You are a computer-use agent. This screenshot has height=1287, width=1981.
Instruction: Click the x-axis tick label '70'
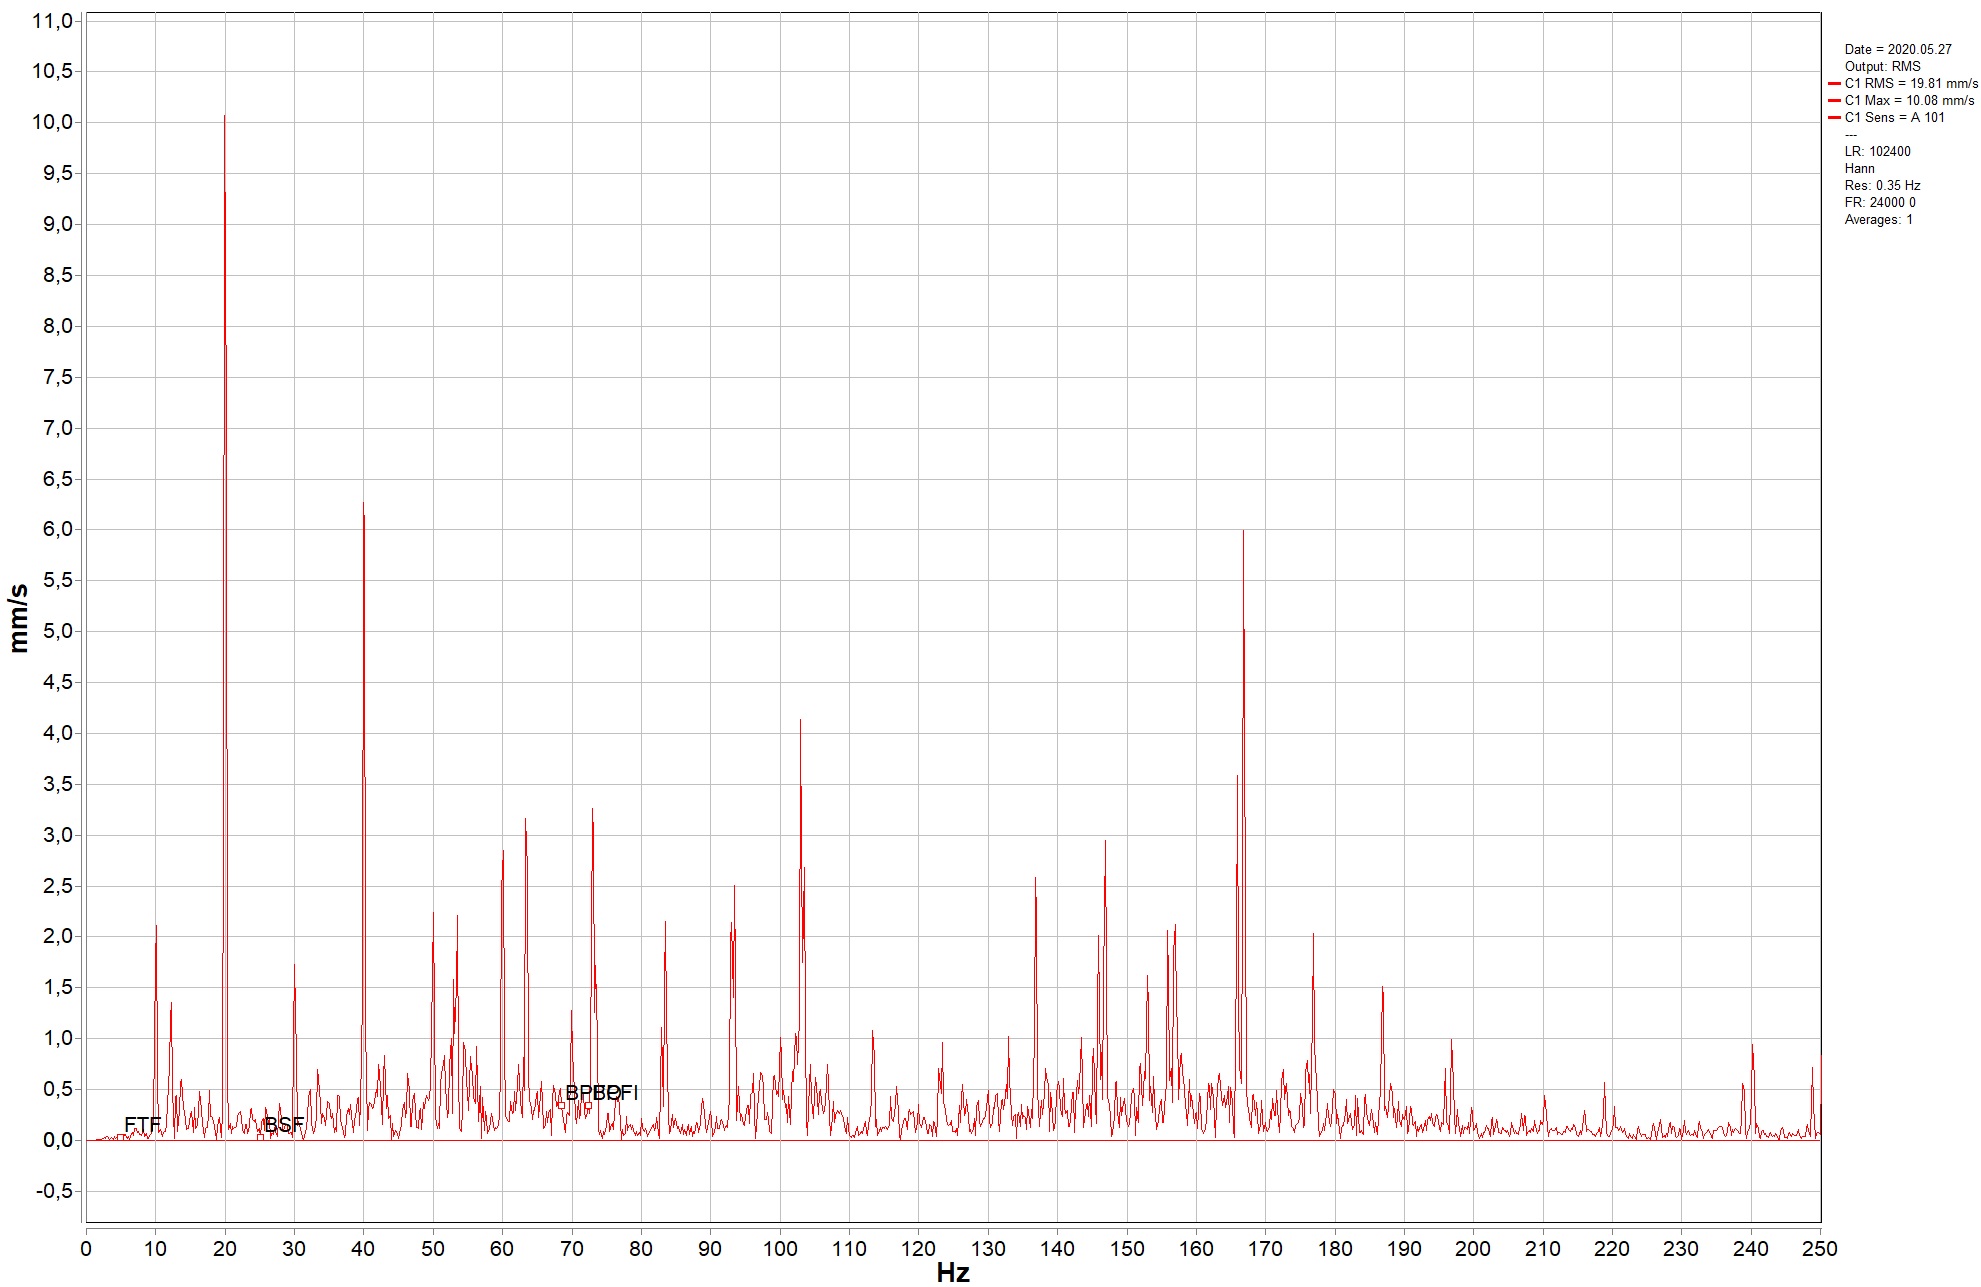pyautogui.click(x=572, y=1248)
